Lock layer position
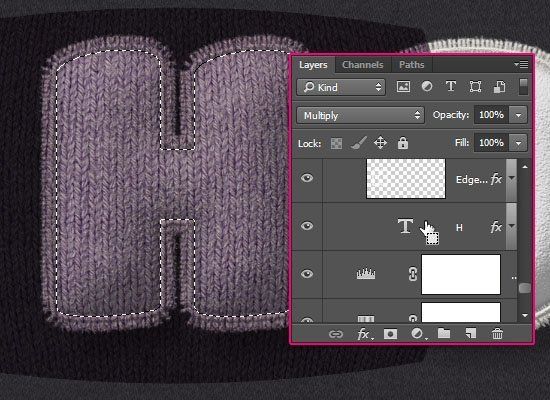 (x=381, y=143)
